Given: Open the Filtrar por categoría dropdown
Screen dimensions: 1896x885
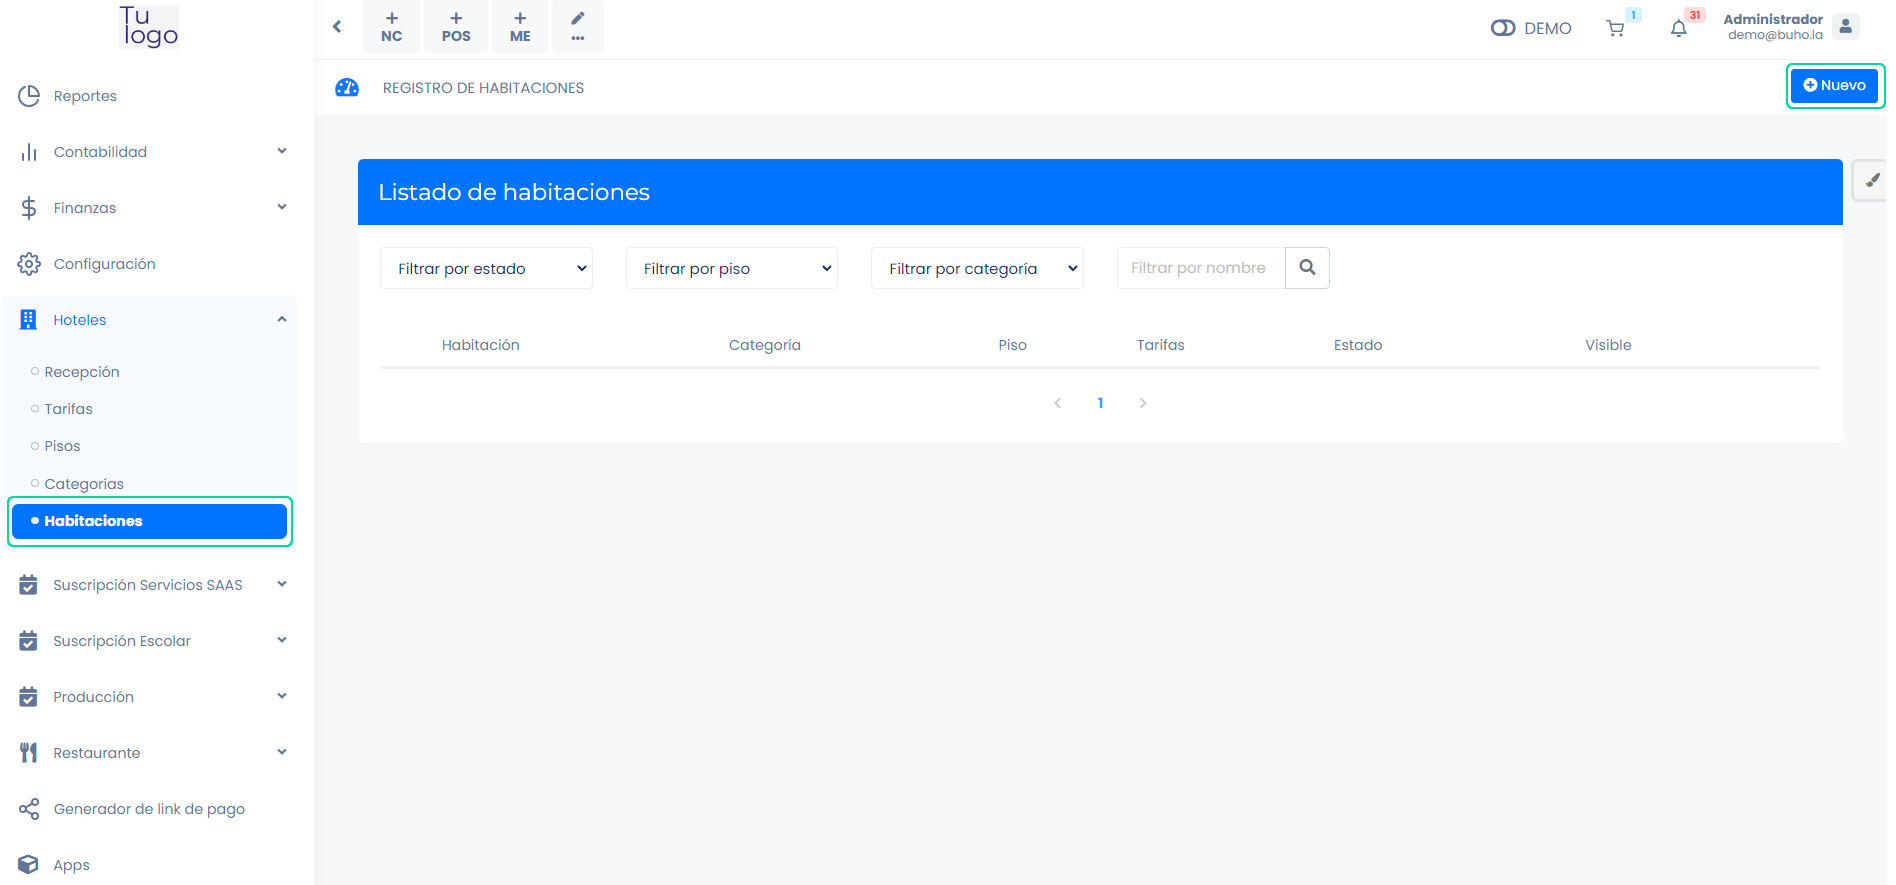Looking at the screenshot, I should 977,269.
